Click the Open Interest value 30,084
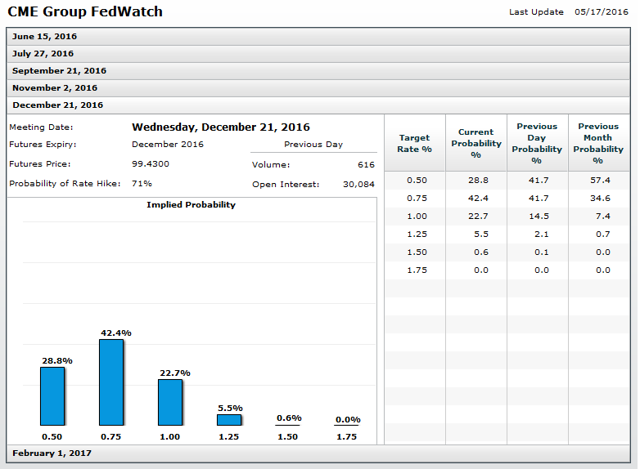This screenshot has width=640, height=469. pyautogui.click(x=359, y=184)
